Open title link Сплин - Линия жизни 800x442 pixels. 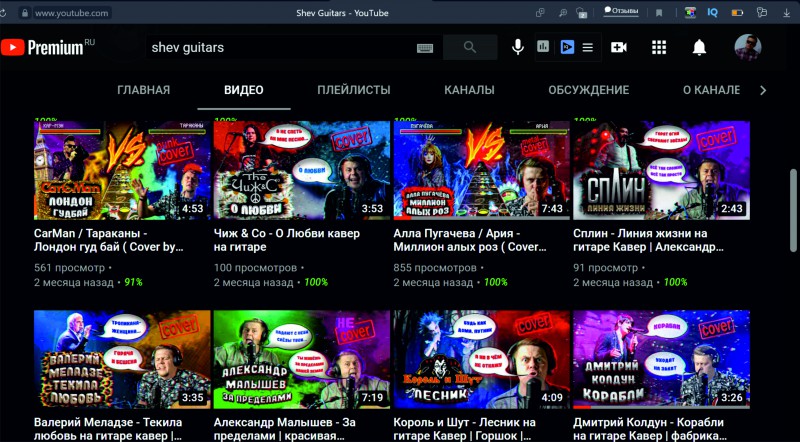648,240
